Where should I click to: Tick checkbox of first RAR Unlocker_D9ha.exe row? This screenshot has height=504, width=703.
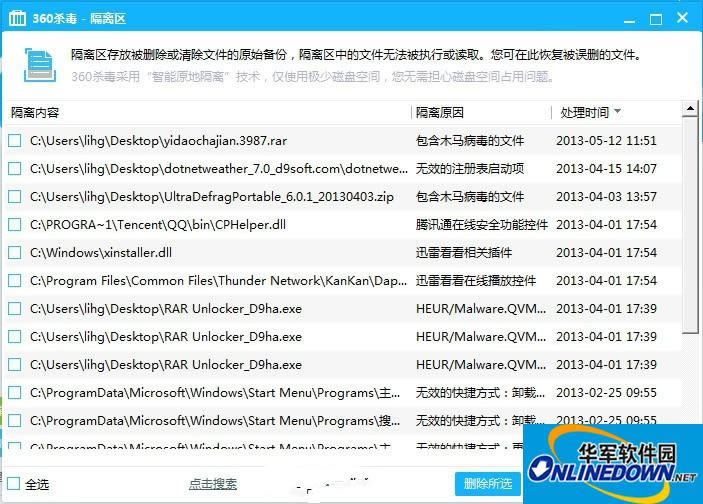(x=14, y=308)
